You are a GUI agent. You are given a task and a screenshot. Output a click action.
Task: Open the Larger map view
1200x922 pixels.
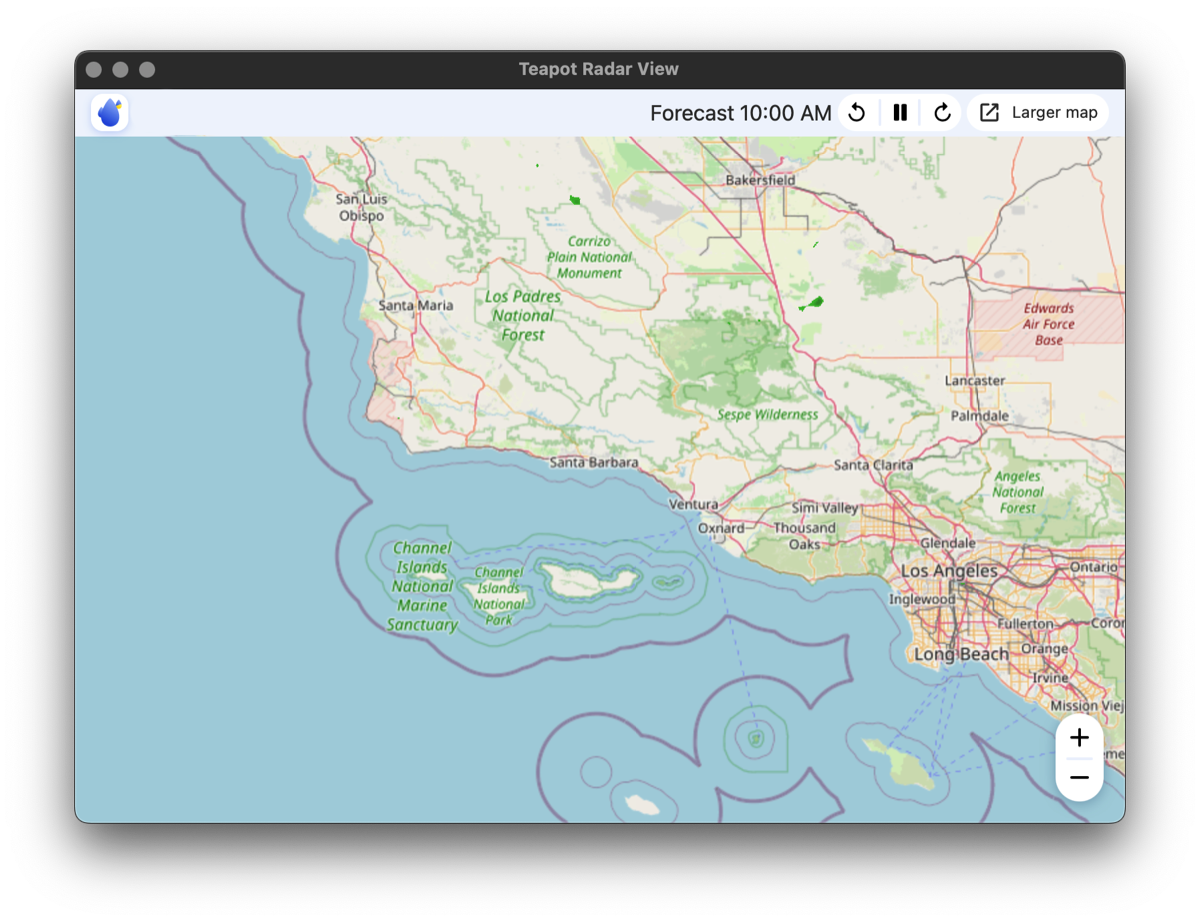[1054, 112]
